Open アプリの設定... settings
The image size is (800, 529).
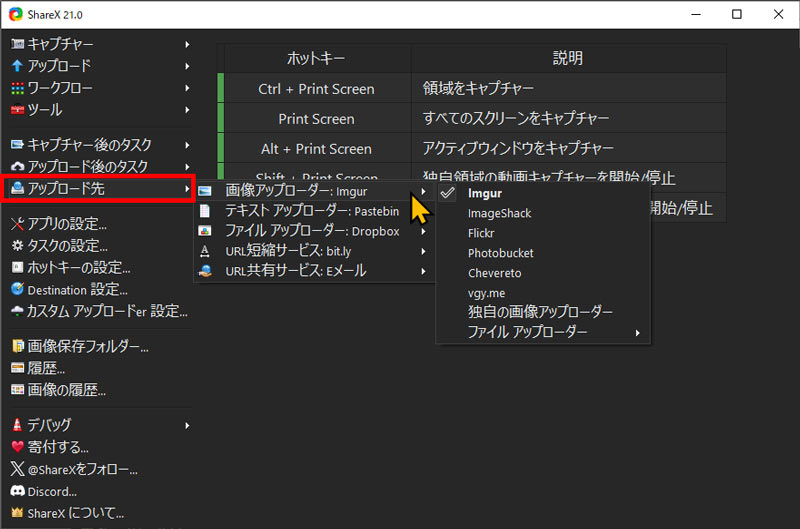67,224
